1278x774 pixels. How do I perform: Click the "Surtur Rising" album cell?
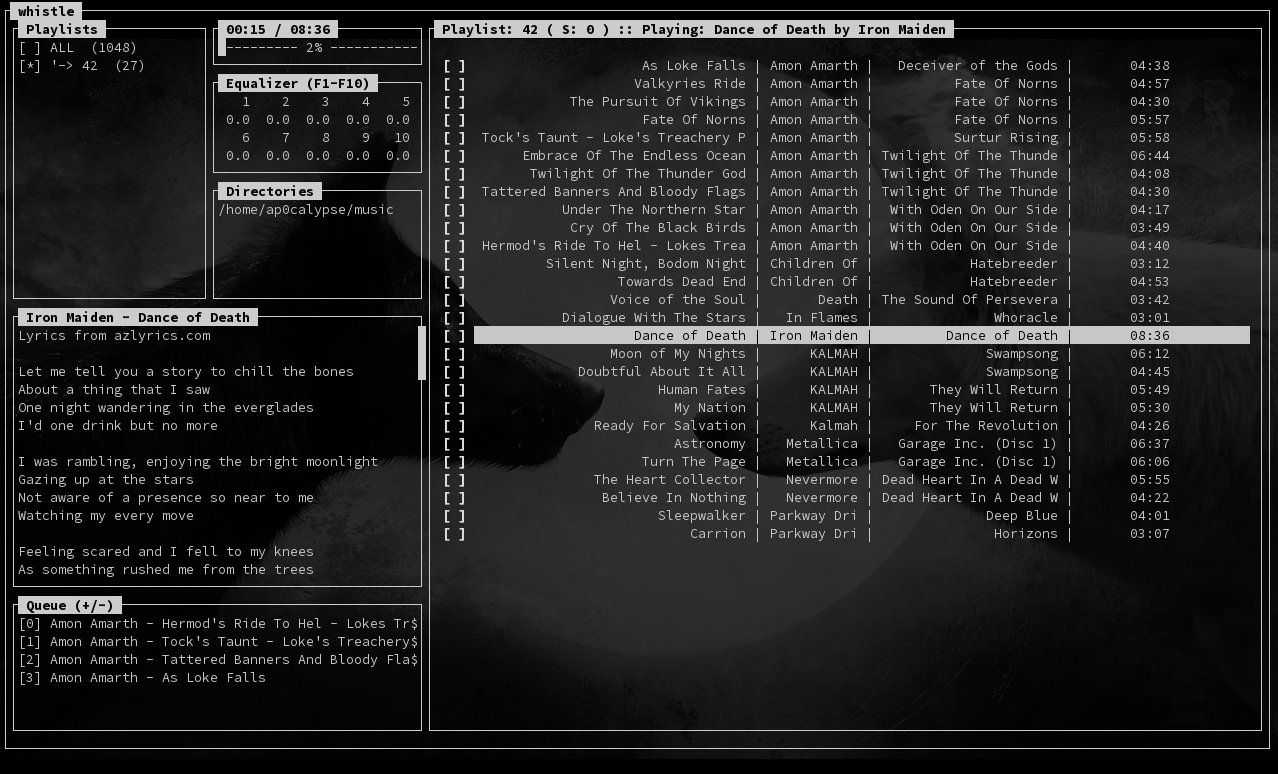click(x=1006, y=138)
